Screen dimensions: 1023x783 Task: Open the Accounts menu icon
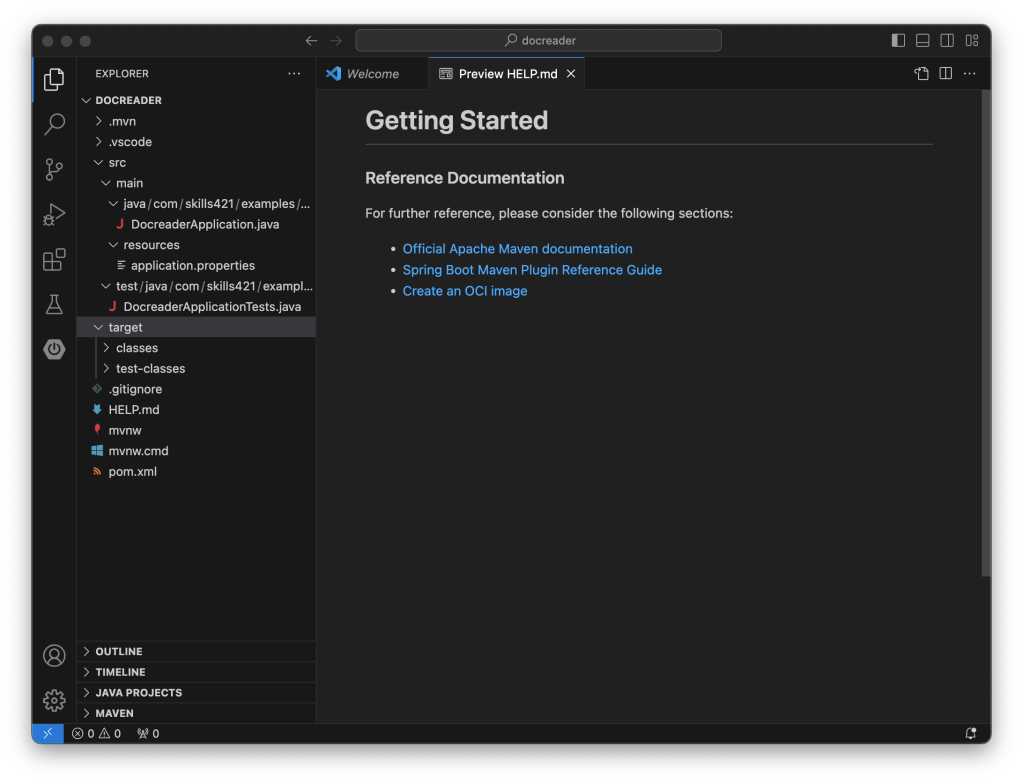point(54,656)
